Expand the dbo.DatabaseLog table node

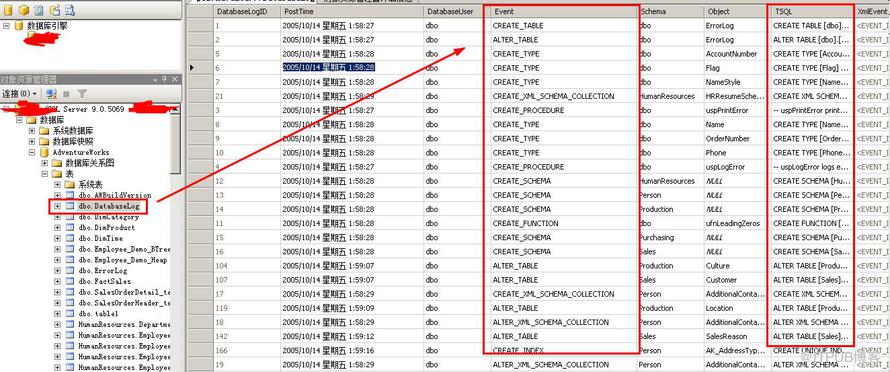click(x=57, y=206)
